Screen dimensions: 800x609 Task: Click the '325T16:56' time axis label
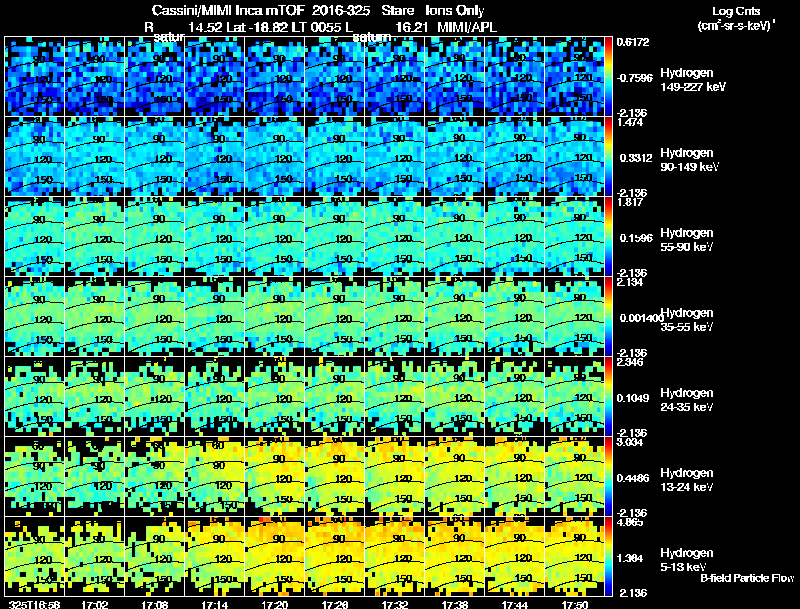(35, 604)
